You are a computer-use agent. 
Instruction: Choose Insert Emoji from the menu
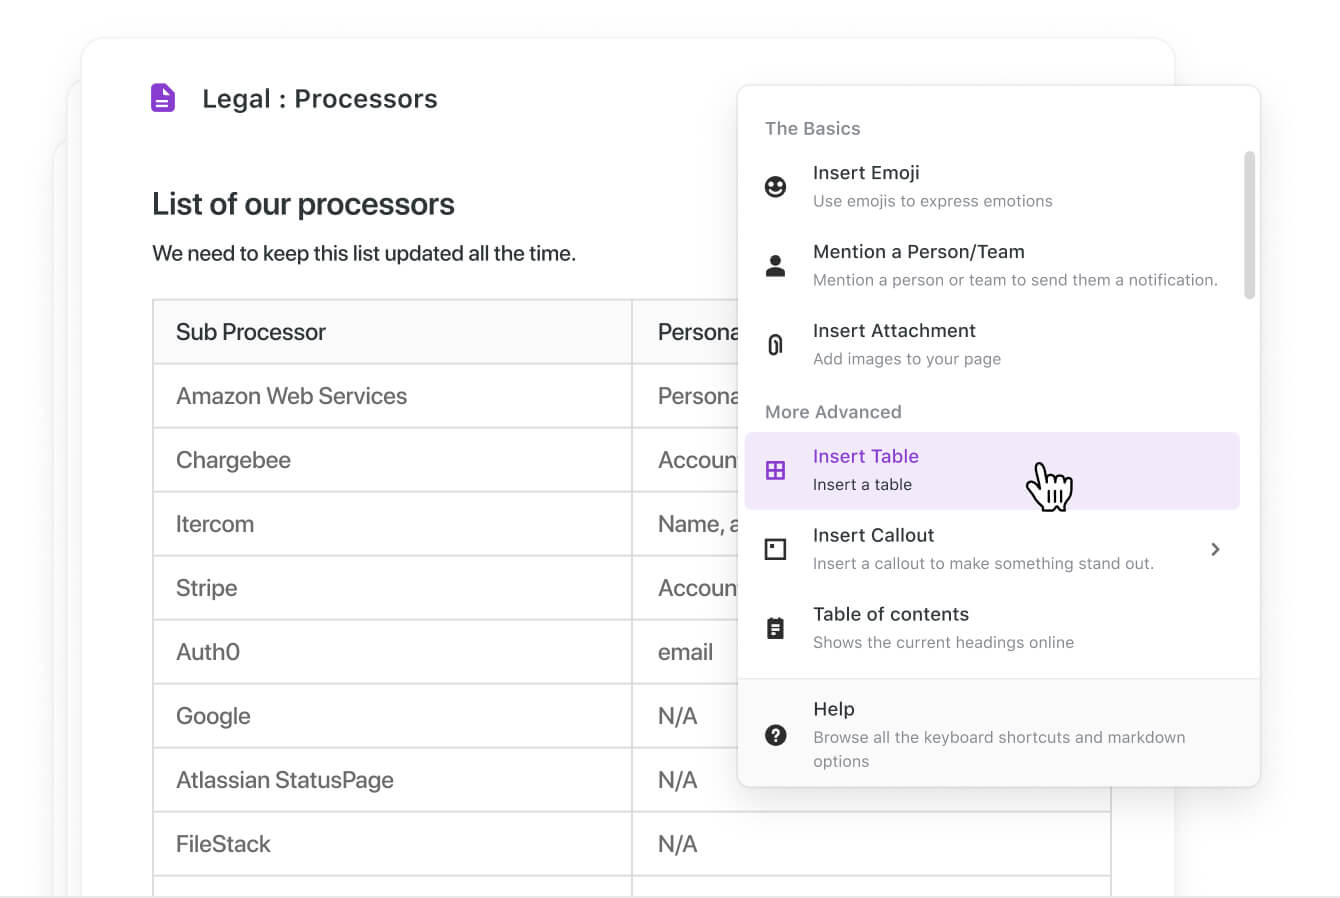click(992, 187)
